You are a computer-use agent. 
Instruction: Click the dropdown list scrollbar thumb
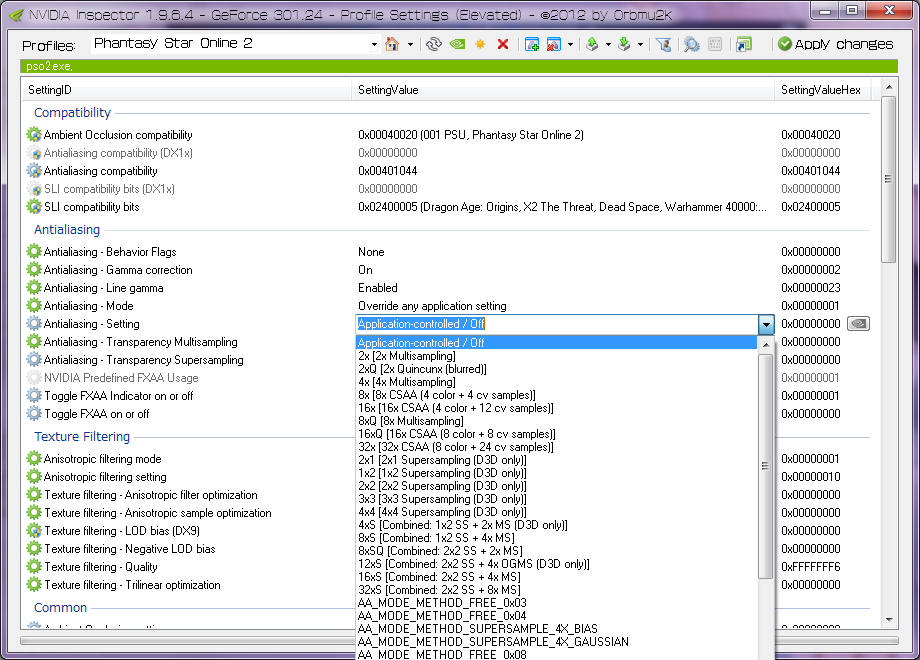click(x=765, y=466)
